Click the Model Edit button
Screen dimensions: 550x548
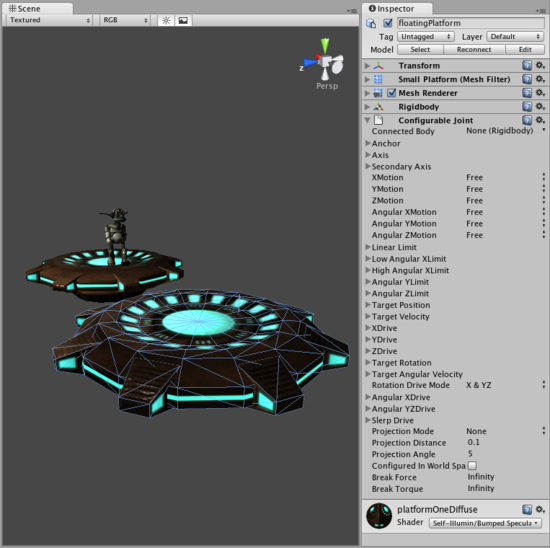tap(525, 49)
